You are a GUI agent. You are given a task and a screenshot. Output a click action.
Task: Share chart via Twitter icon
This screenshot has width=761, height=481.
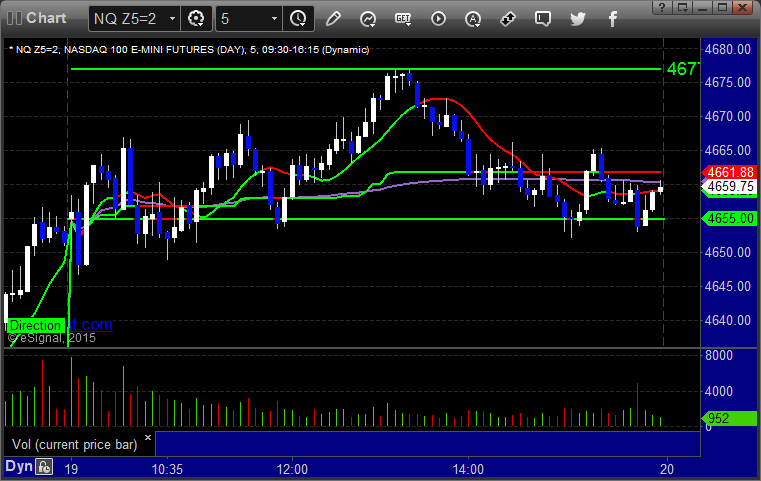click(x=578, y=19)
